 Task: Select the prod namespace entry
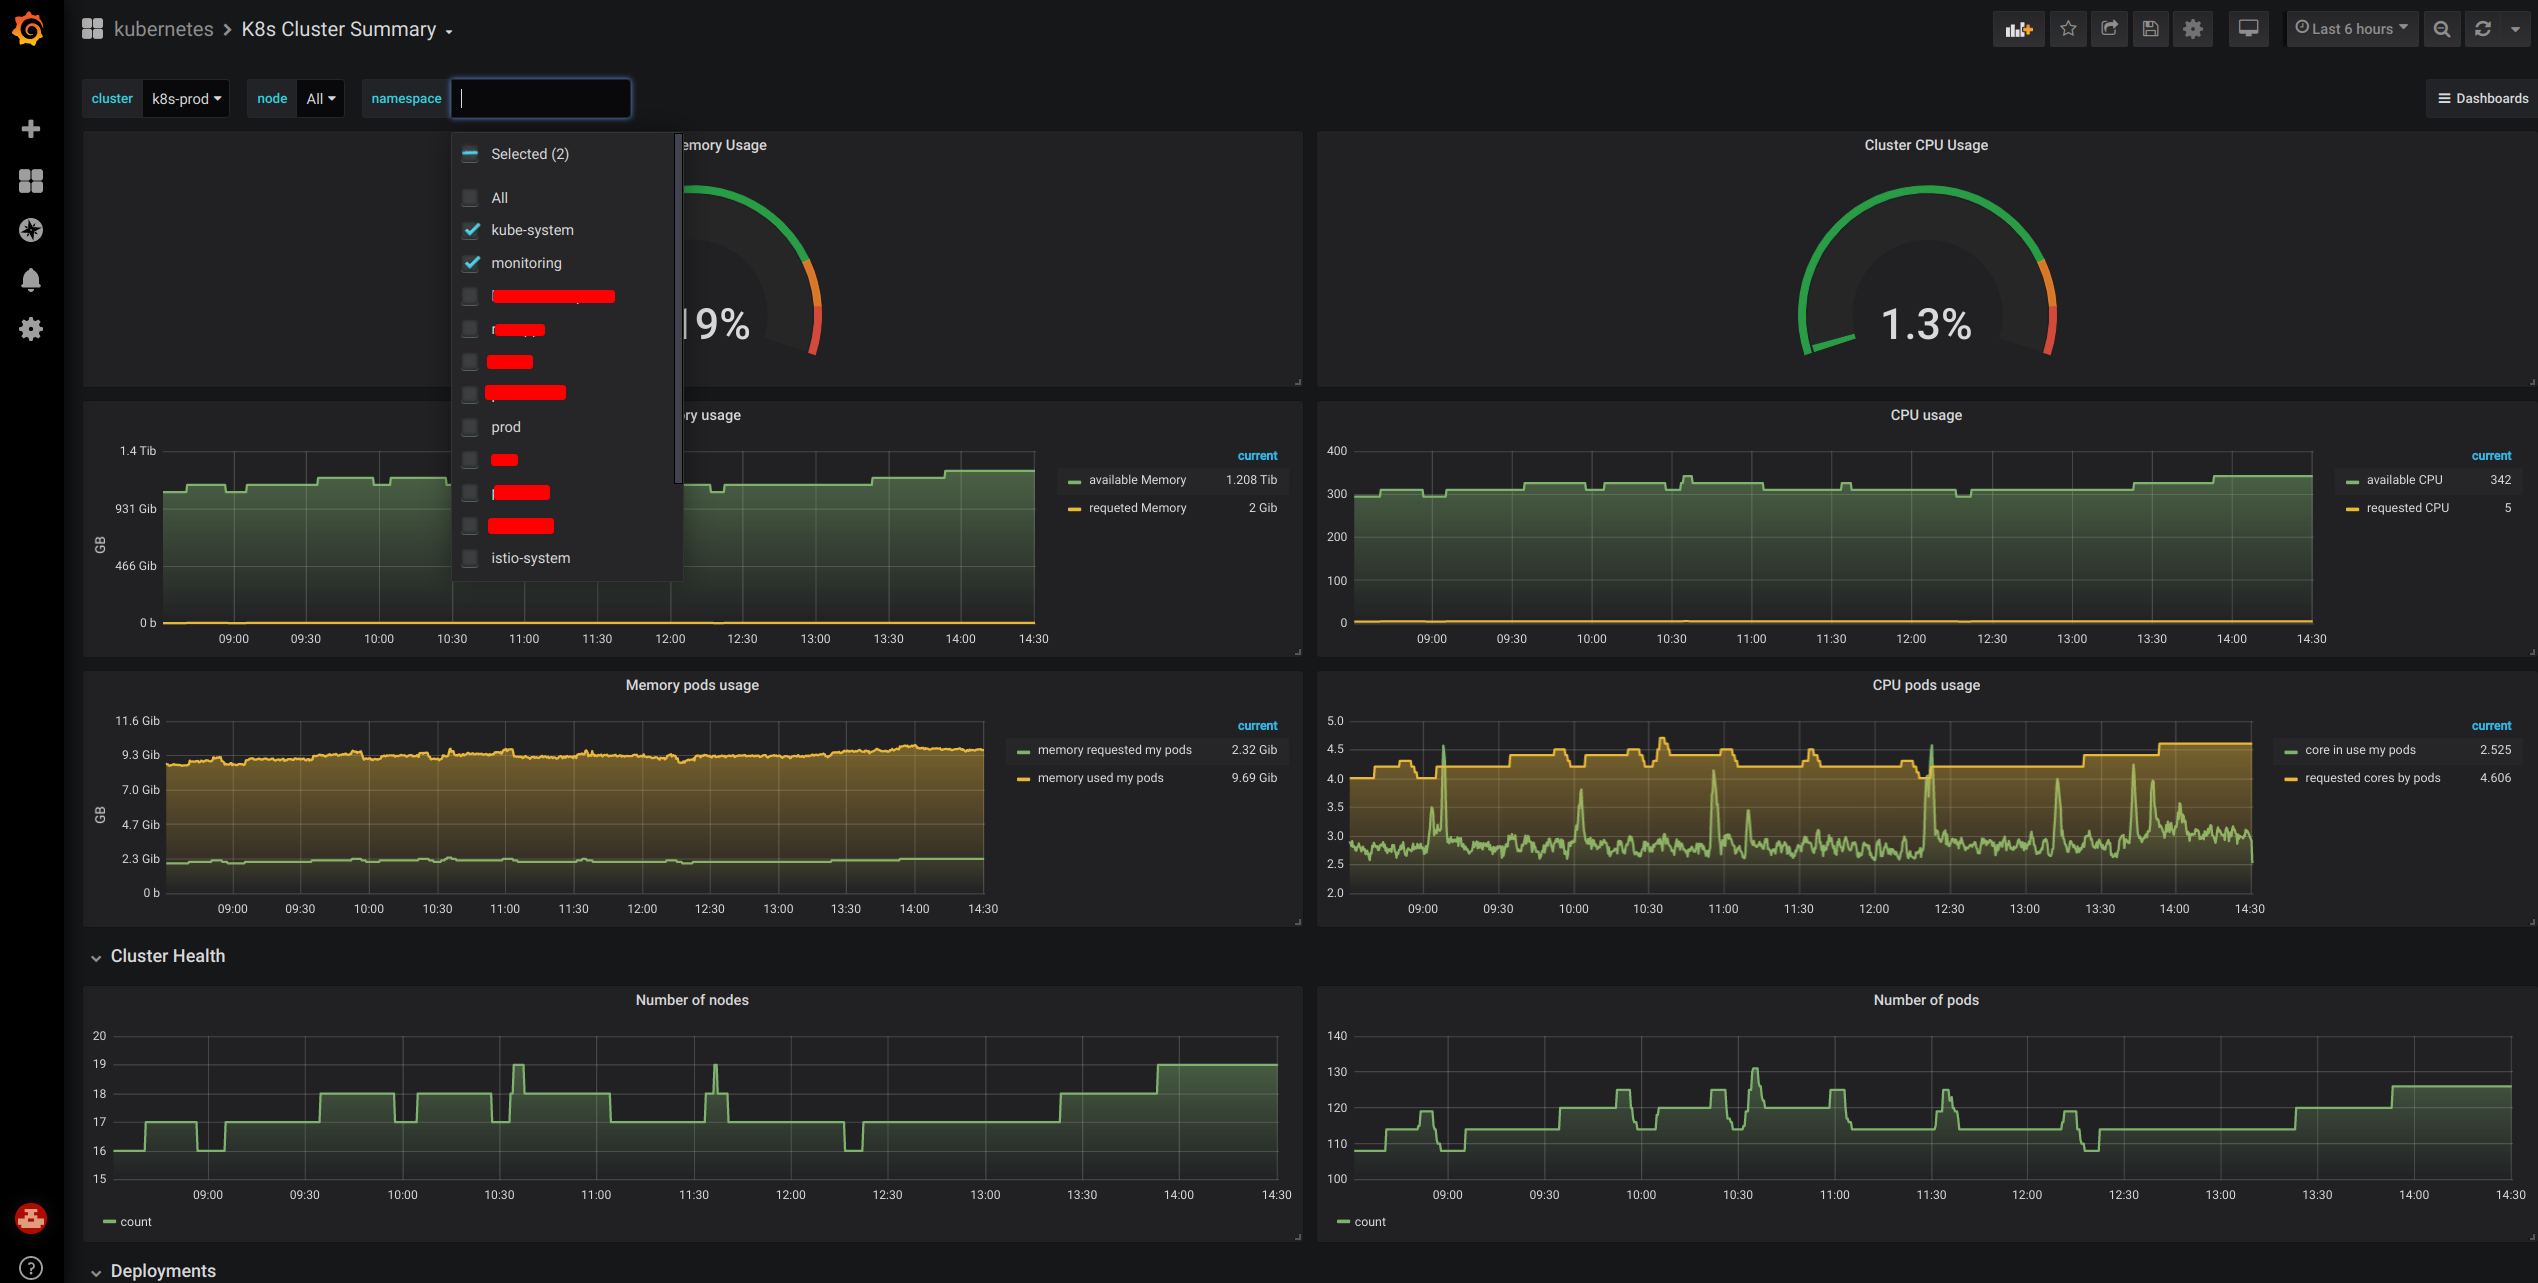505,427
